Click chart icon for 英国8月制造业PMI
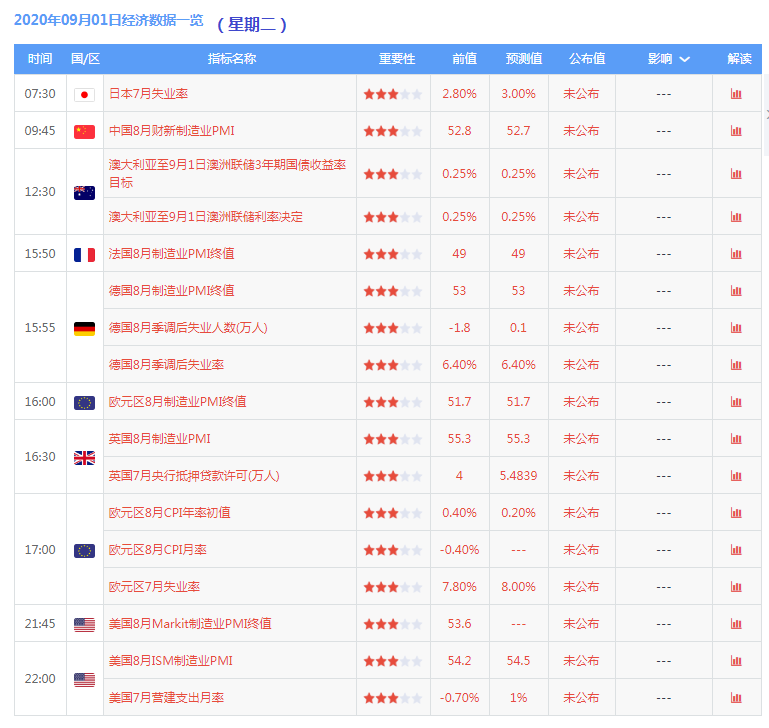This screenshot has height=728, width=769. [x=736, y=439]
